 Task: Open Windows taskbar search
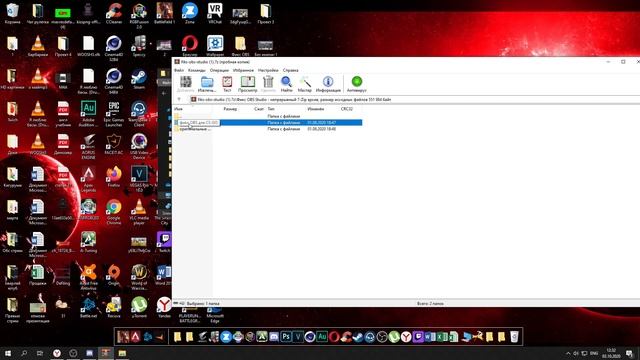[24, 353]
